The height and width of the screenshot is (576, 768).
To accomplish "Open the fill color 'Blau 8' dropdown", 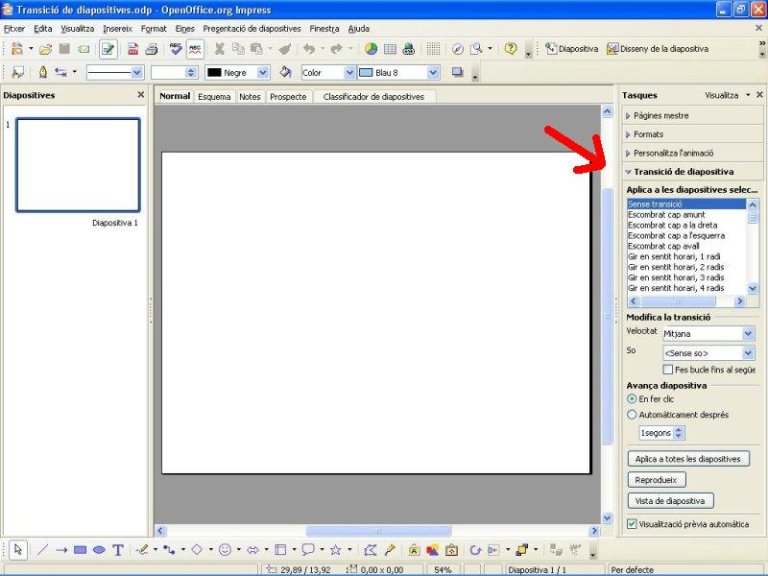I will click(433, 72).
